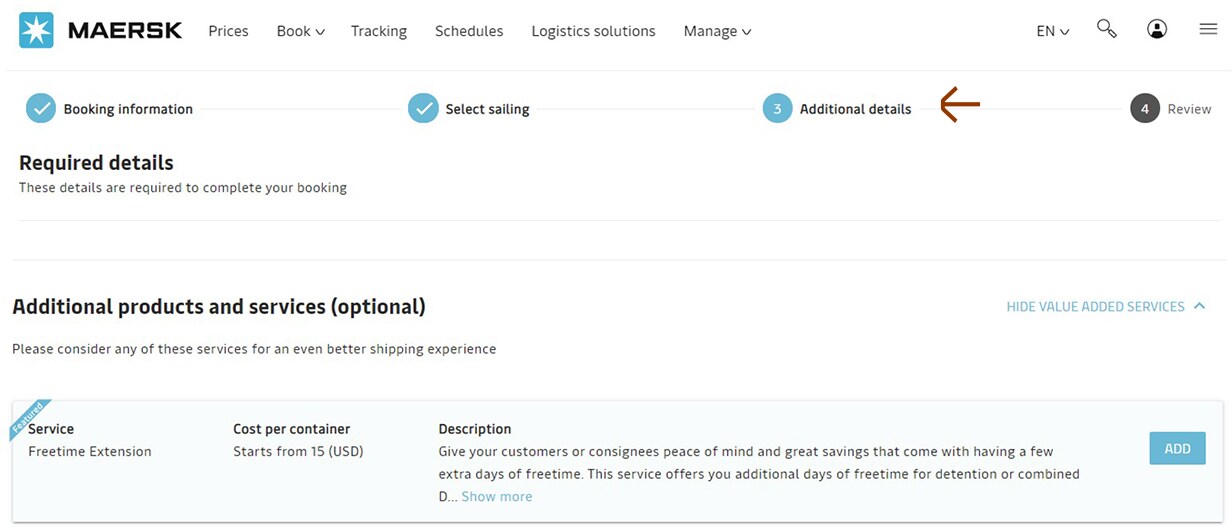Click the Featured ribbon badge
Screen dimensions: 1232x528
[28, 418]
